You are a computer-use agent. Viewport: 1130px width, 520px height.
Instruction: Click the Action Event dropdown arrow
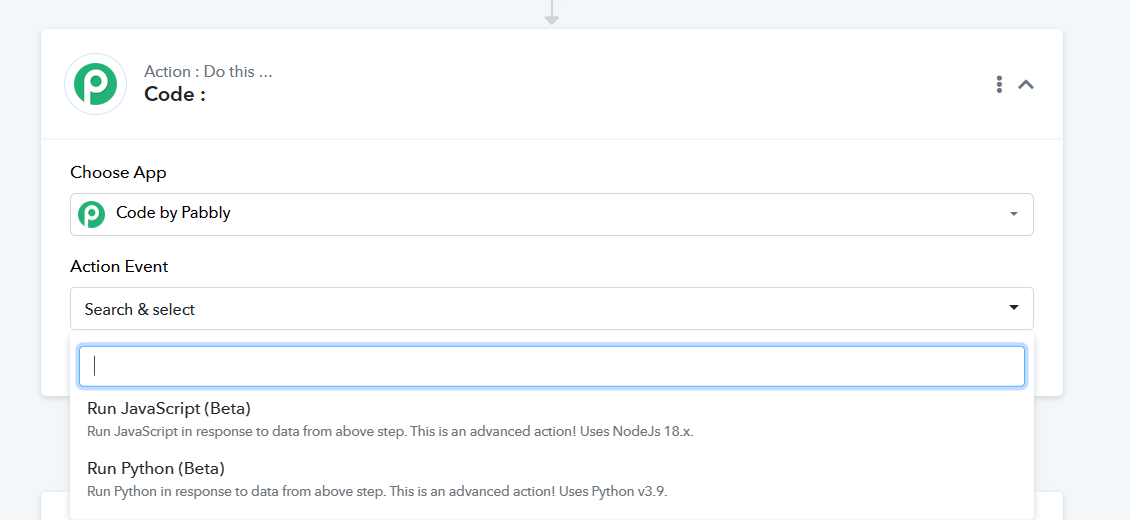1014,308
